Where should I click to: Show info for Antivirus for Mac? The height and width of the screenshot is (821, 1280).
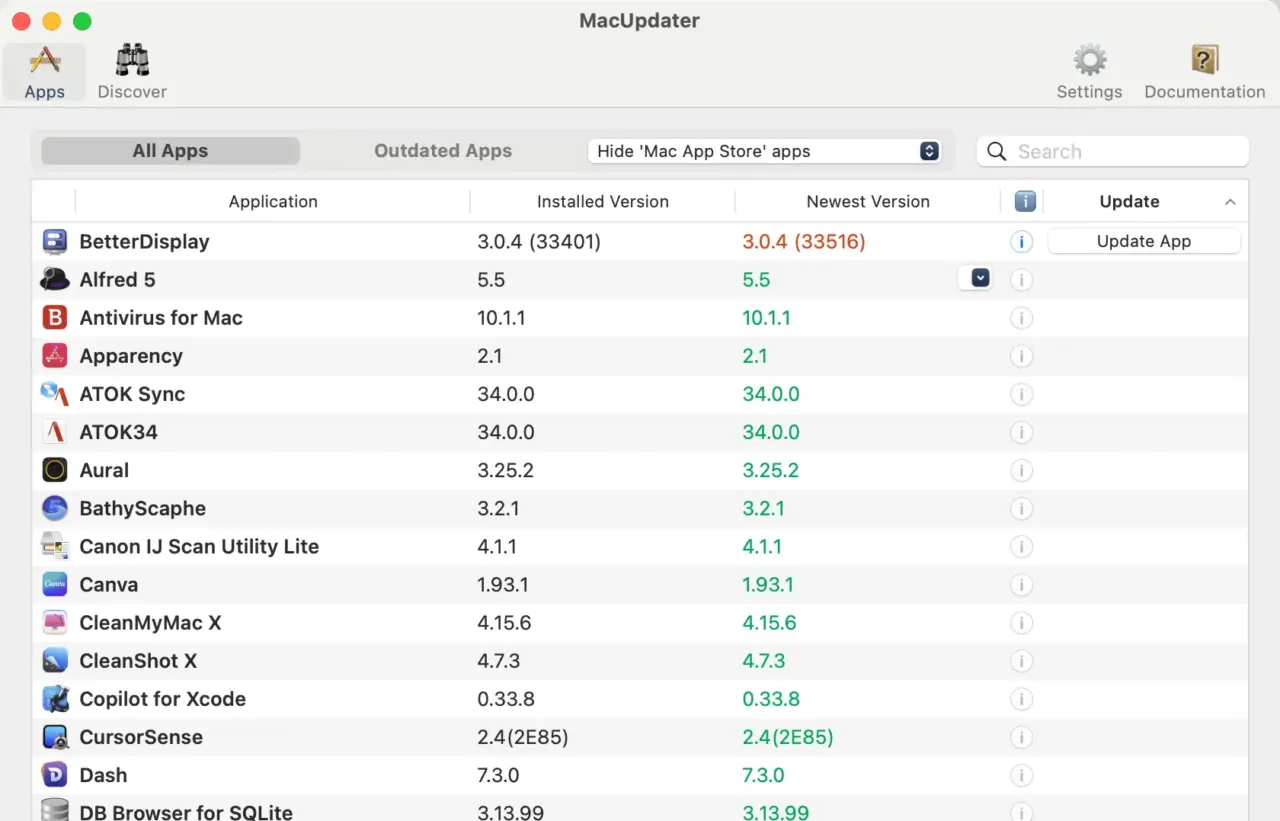(x=1021, y=318)
